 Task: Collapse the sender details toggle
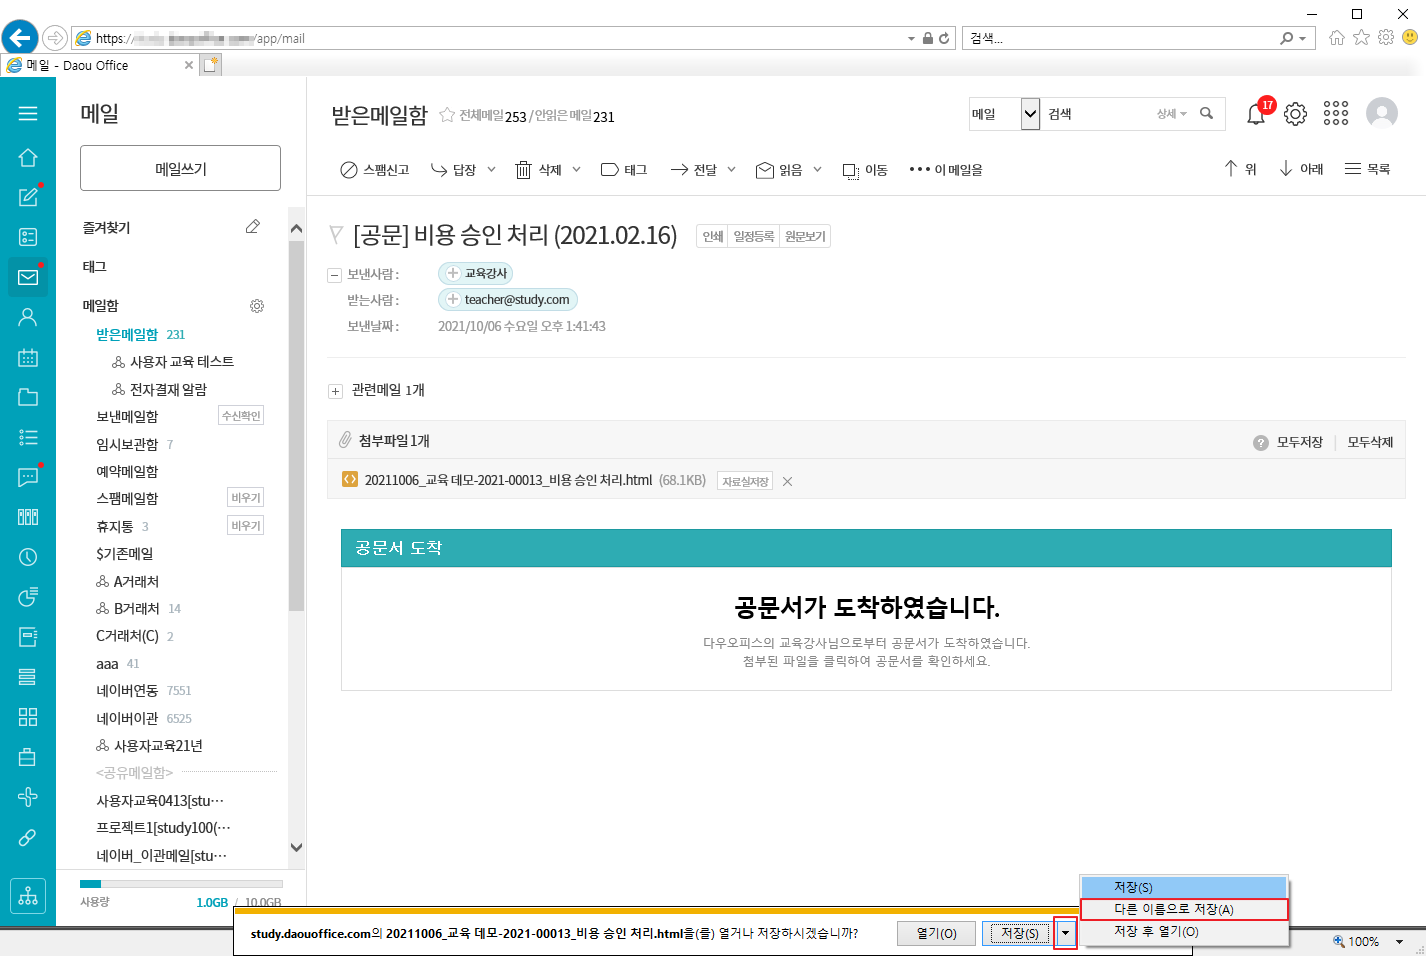pos(335,275)
